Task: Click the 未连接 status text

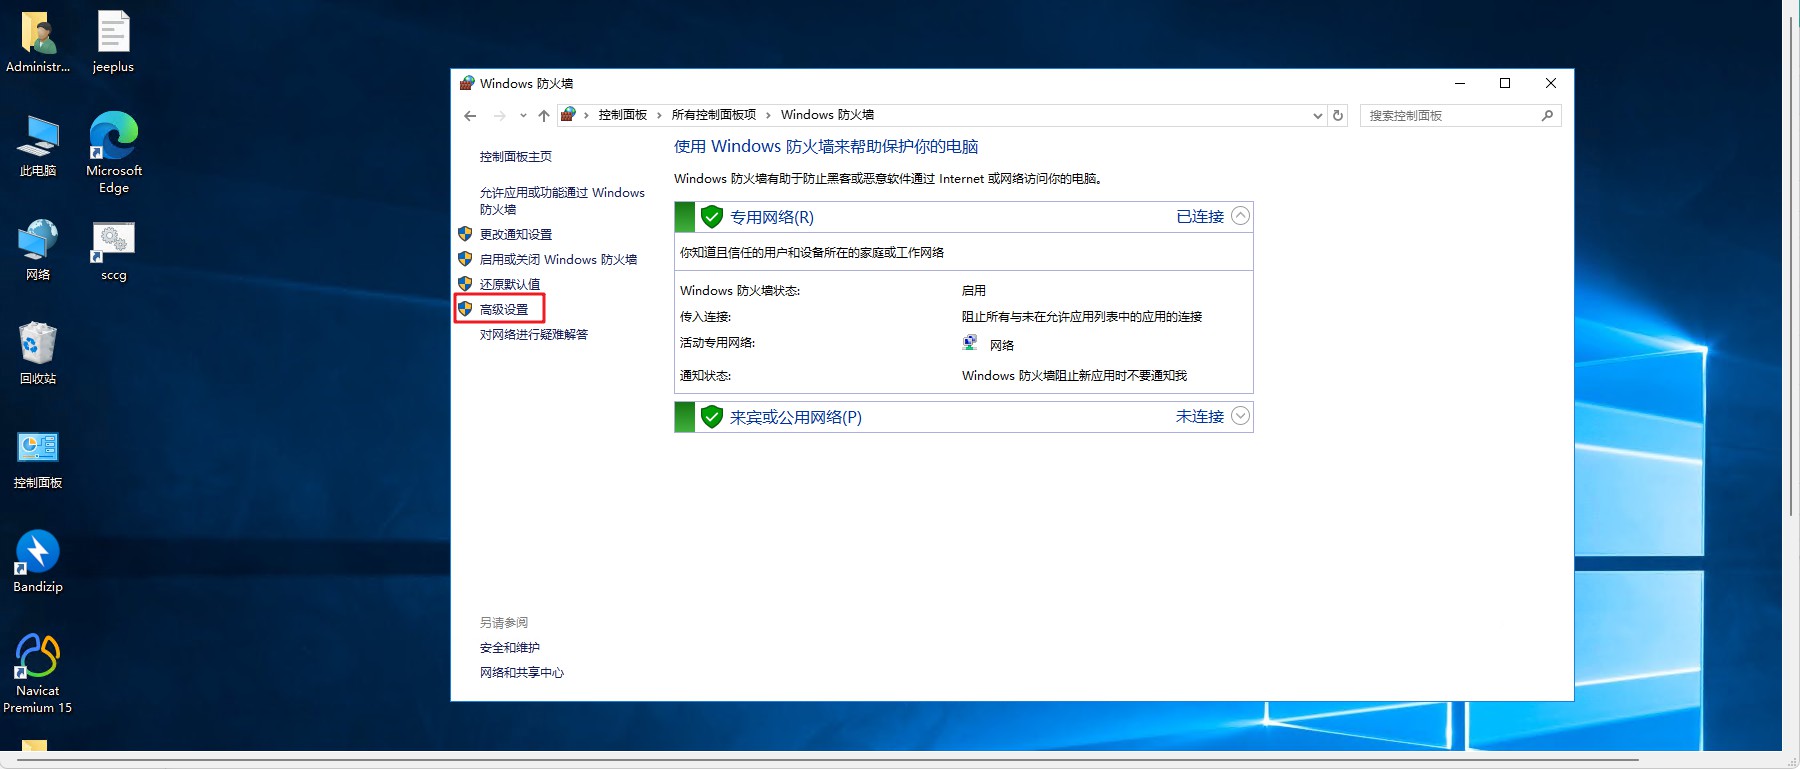Action: point(1200,416)
